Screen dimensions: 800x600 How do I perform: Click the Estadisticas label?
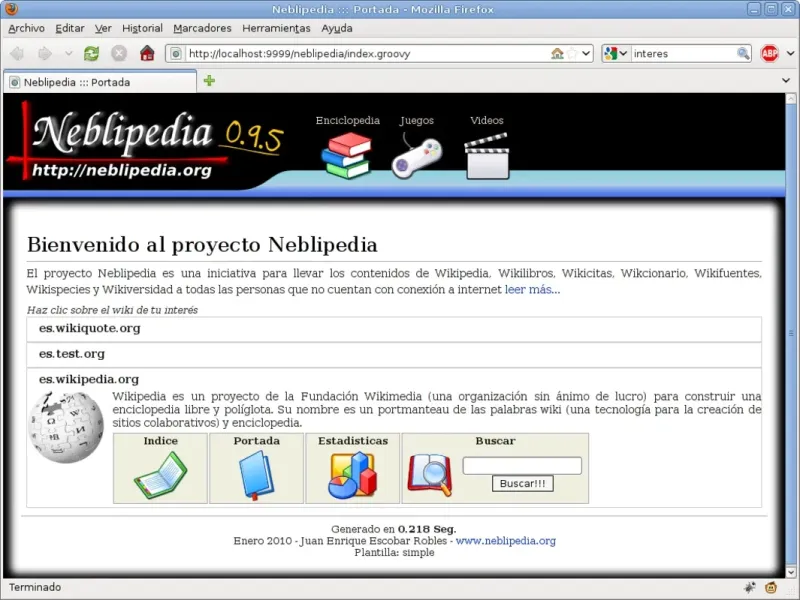[353, 441]
